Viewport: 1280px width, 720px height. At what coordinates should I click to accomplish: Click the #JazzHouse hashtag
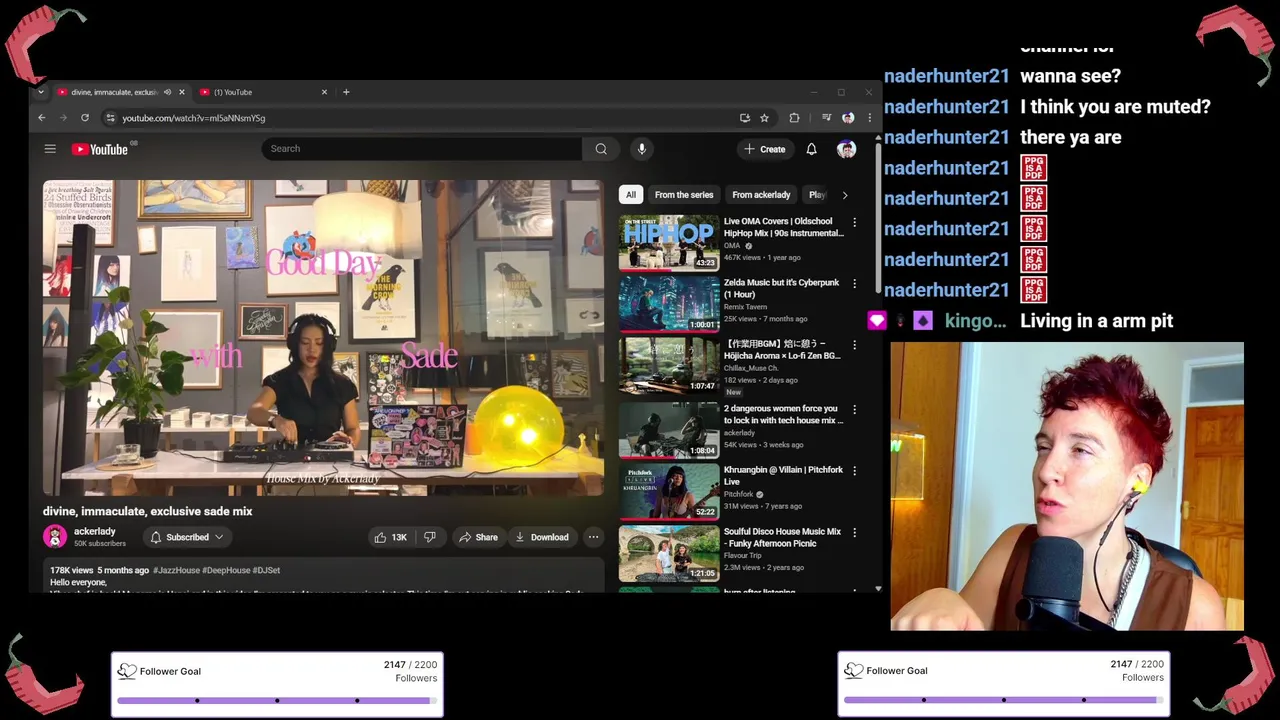176,570
